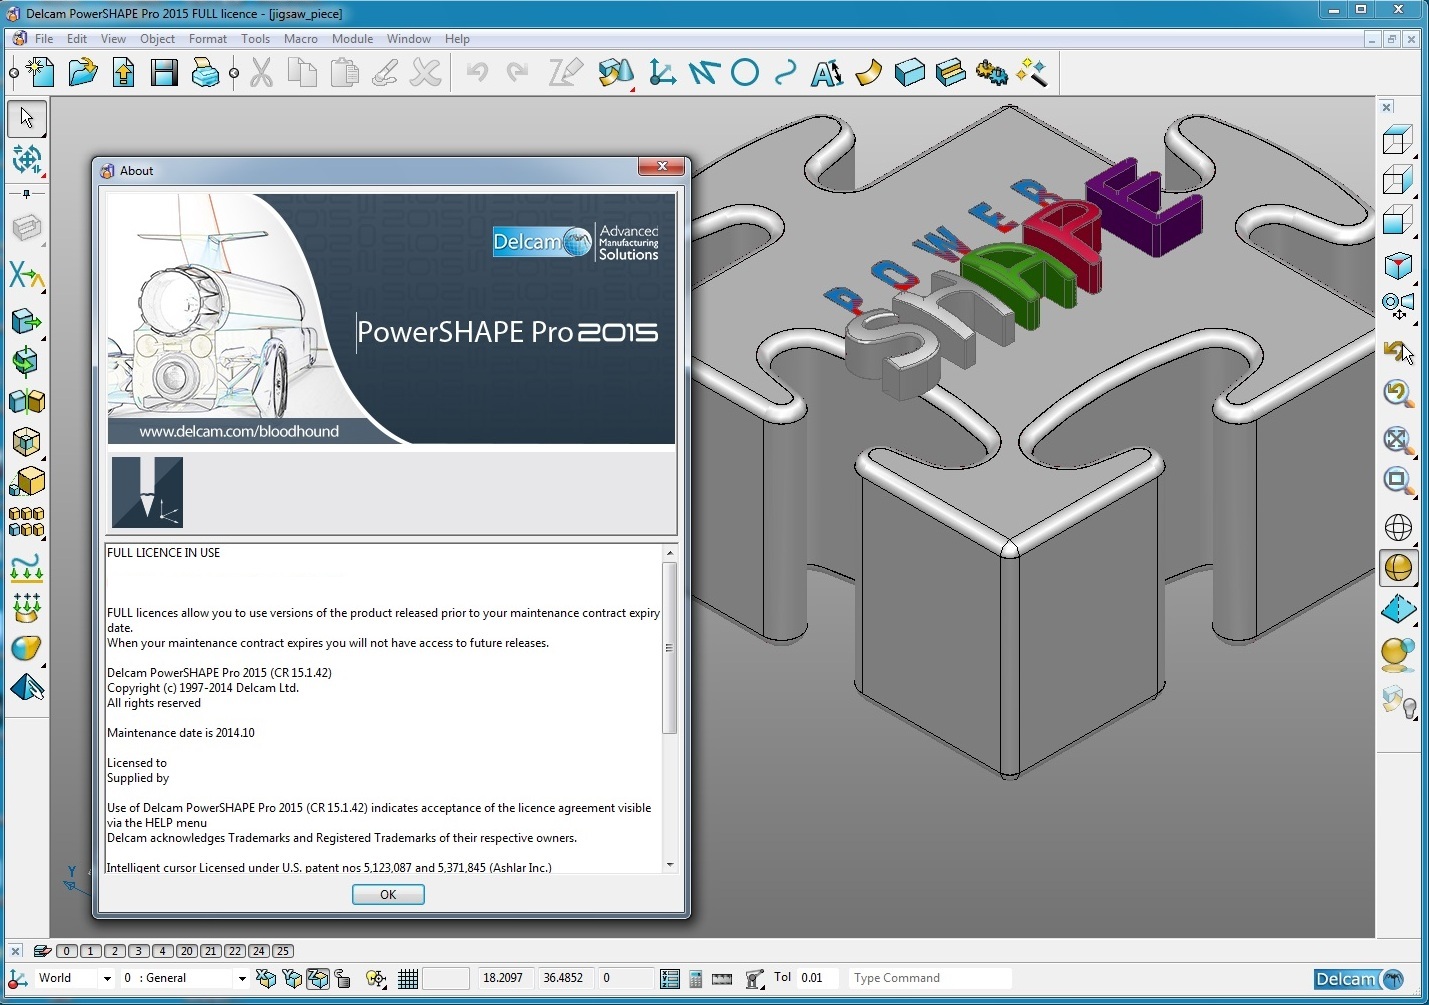Viewport: 1429px width, 1005px height.
Task: Click OK in the About dialog
Action: (x=388, y=895)
